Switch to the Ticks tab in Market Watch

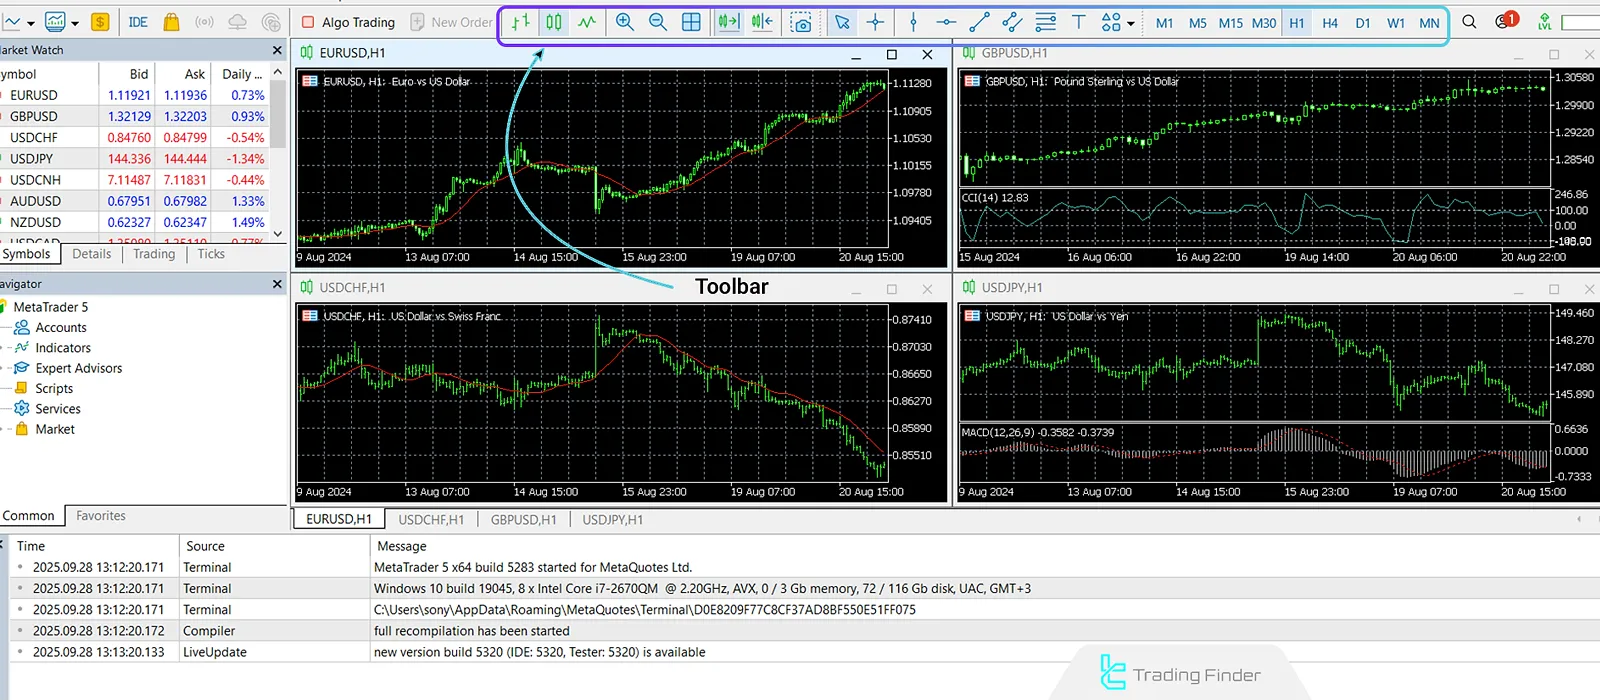[x=211, y=254]
